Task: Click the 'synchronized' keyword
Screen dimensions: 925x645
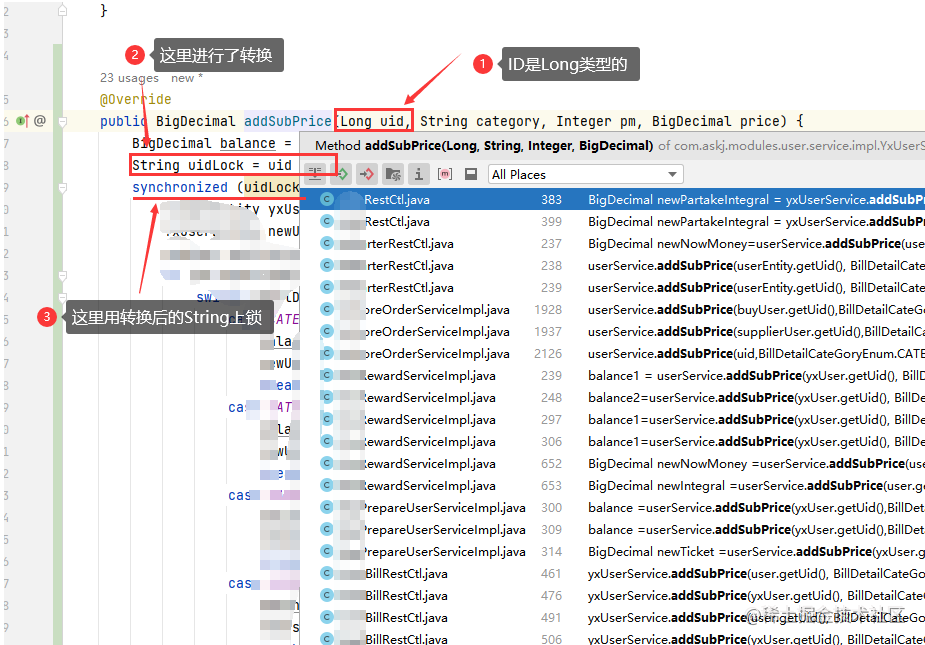Action: (180, 187)
